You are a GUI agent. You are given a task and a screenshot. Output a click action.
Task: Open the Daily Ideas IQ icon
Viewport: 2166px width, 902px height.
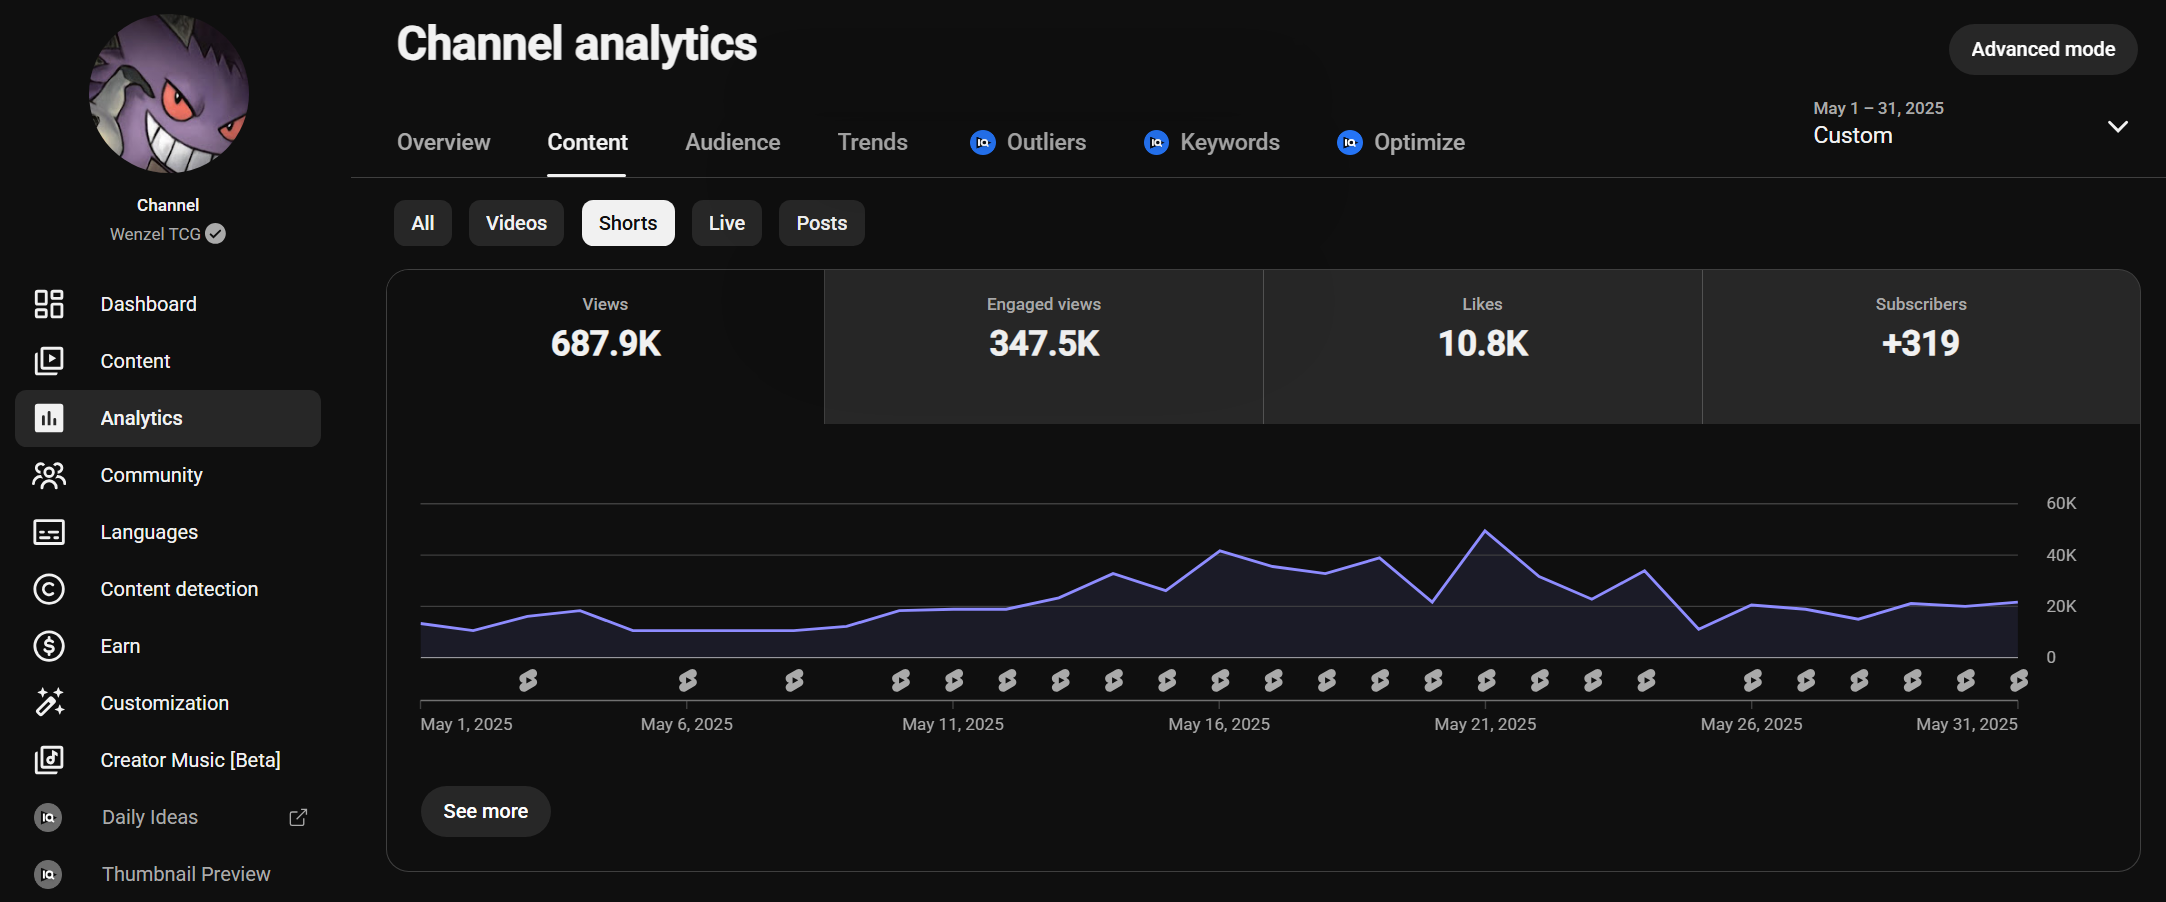pos(48,817)
